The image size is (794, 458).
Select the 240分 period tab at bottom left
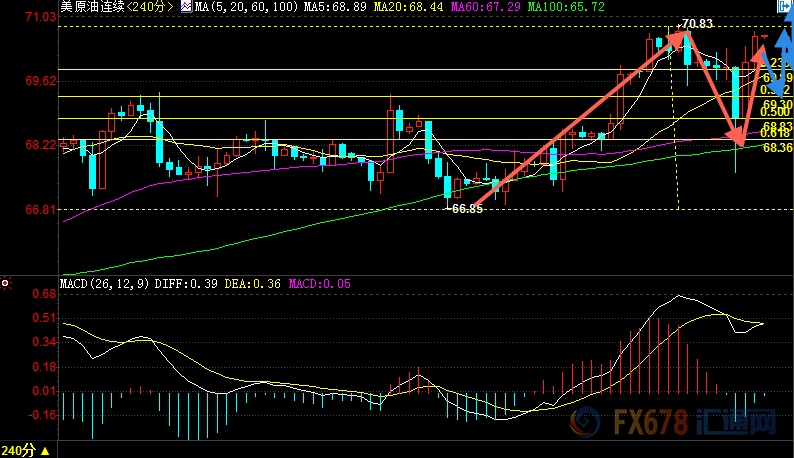(x=17, y=450)
